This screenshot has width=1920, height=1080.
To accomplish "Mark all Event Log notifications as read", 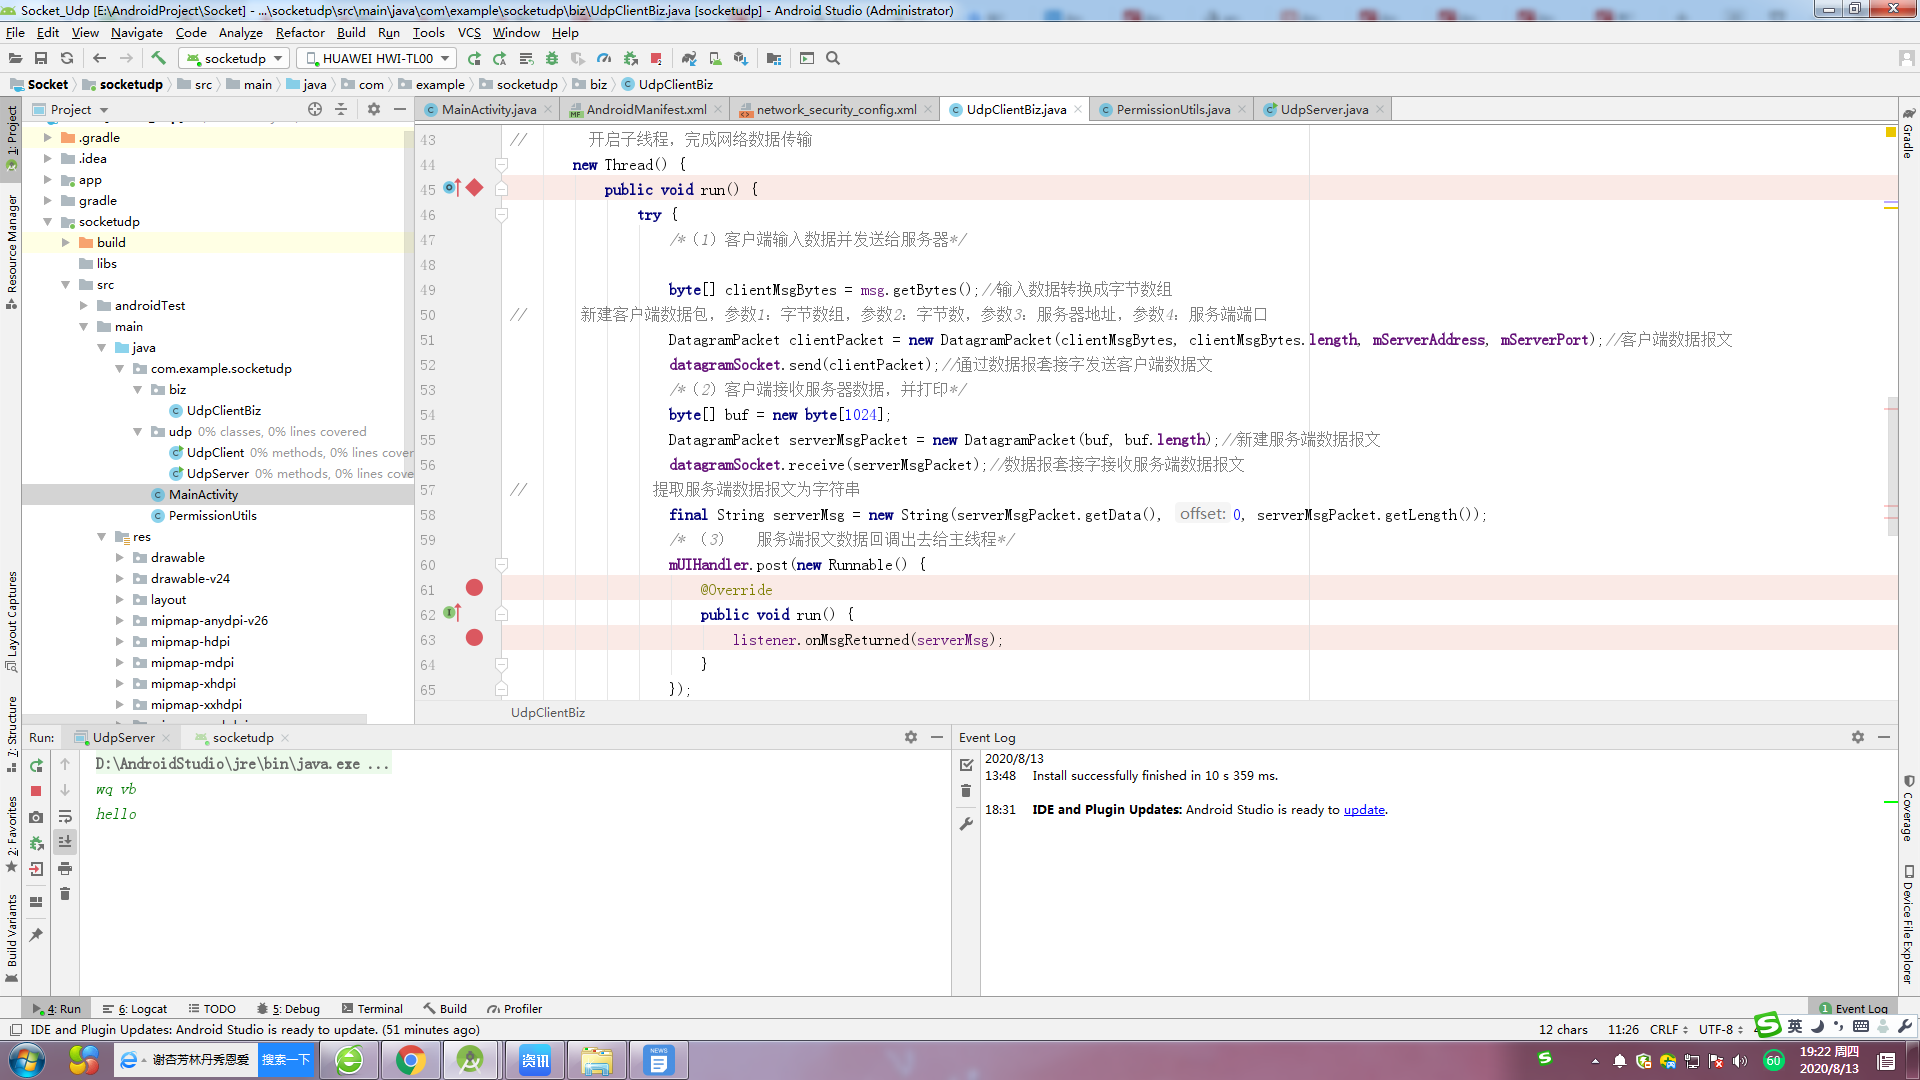I will pos(966,765).
